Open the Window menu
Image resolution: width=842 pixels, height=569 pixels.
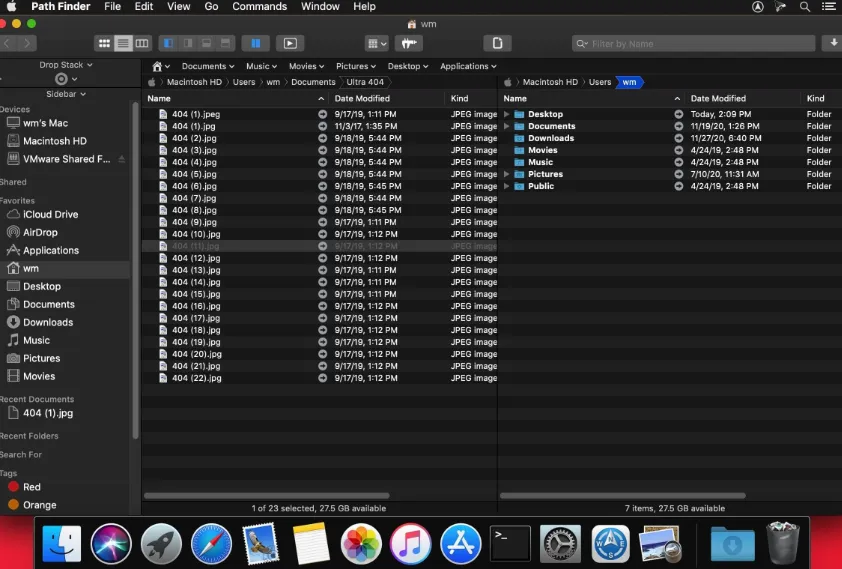tap(320, 6)
